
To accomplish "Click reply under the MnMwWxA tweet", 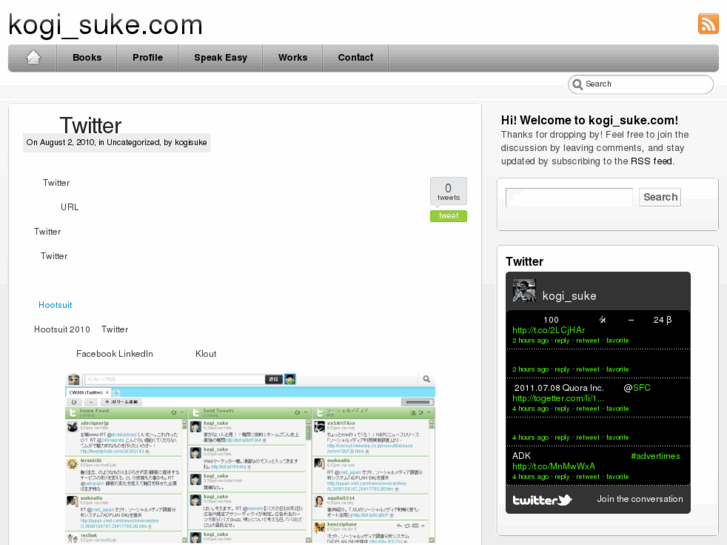I will [562, 477].
